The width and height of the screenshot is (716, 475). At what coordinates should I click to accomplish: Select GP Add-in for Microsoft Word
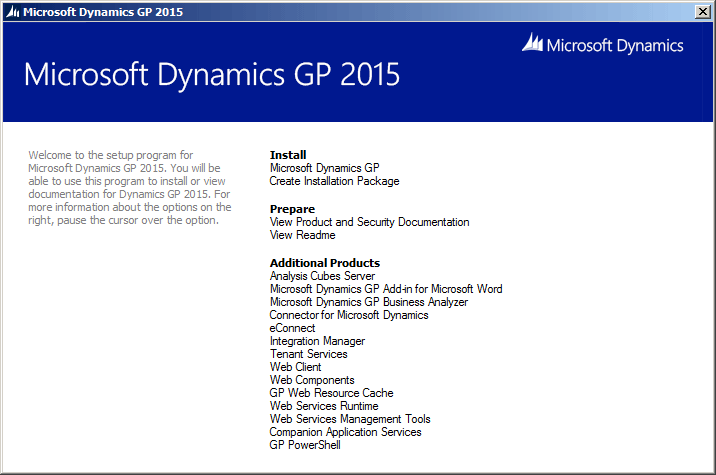coord(386,289)
